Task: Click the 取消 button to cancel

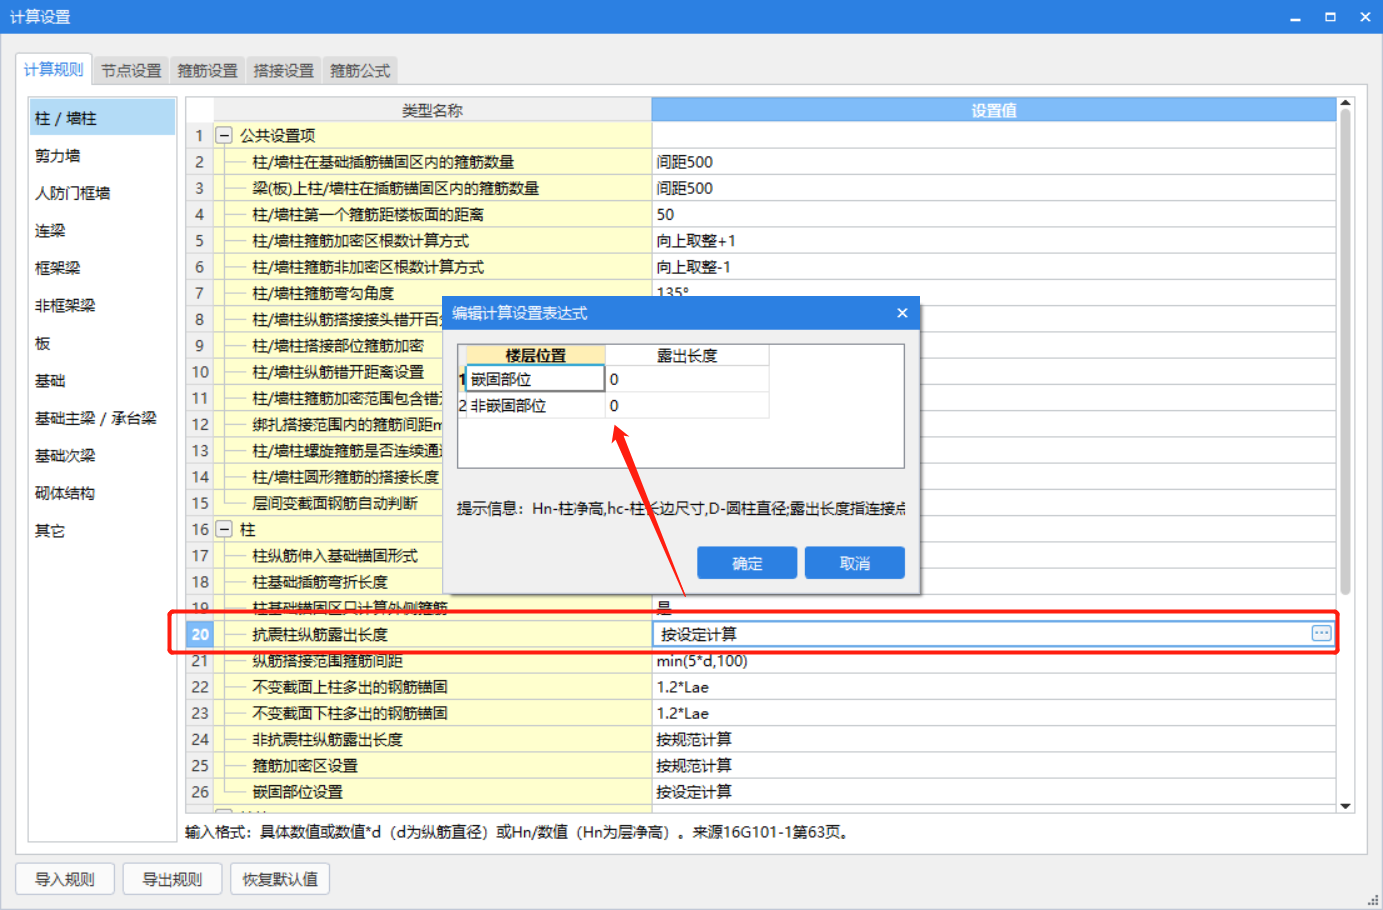Action: (854, 562)
